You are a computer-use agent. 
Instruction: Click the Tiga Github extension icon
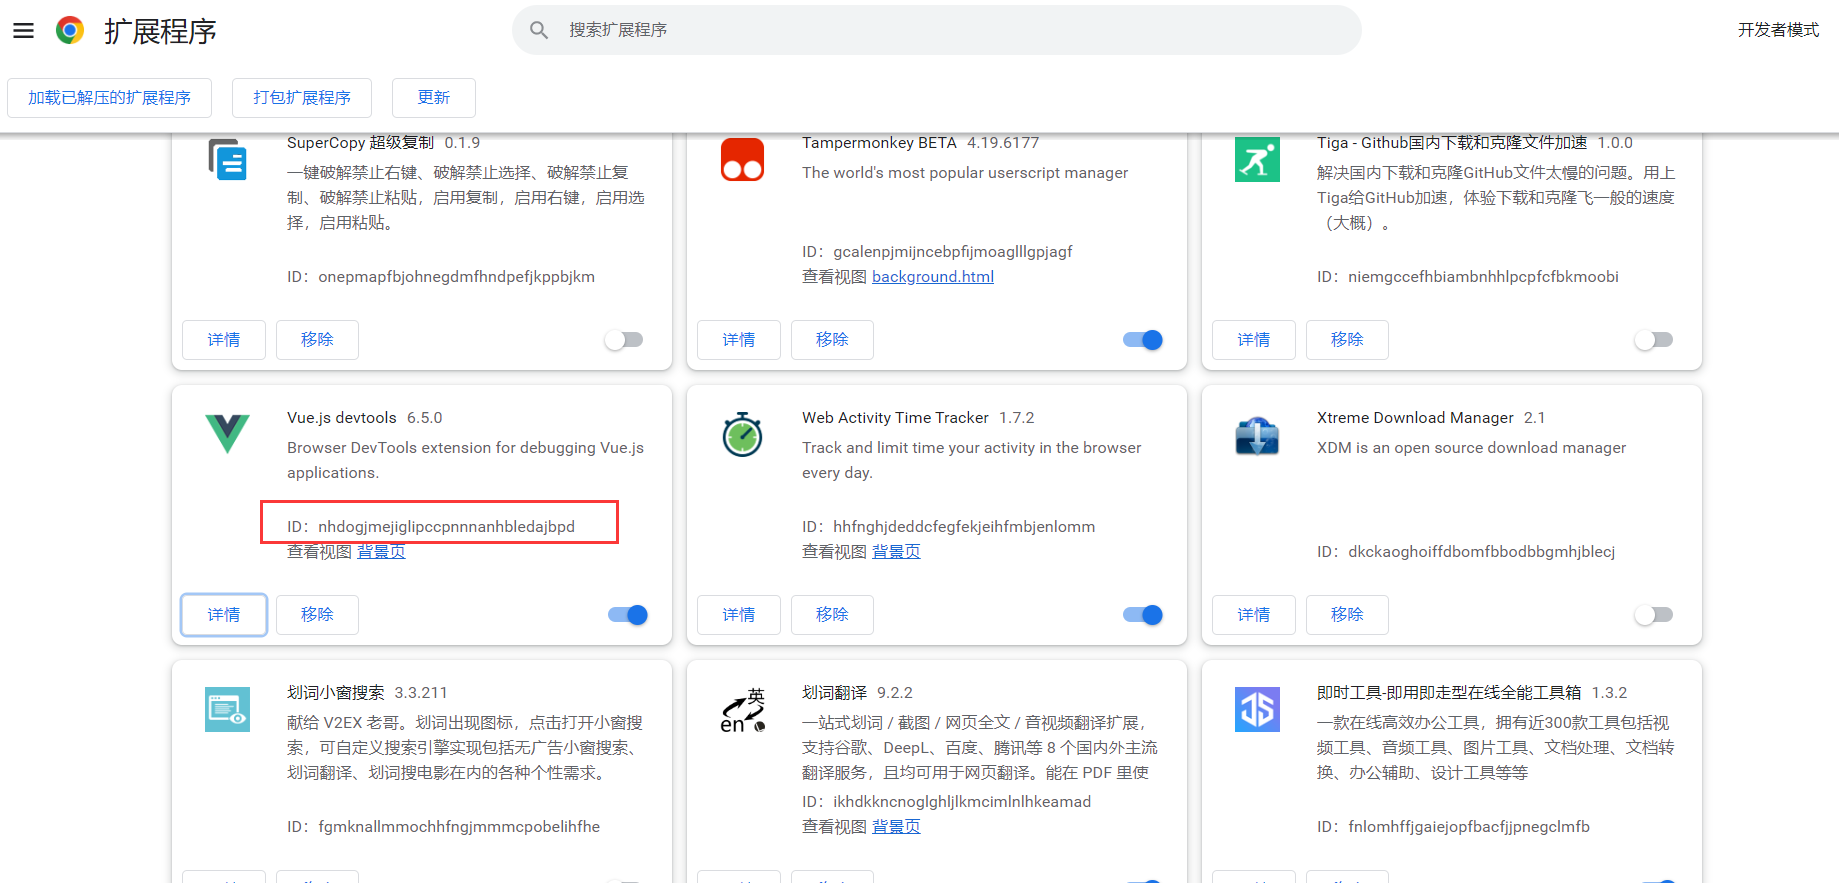coord(1257,159)
